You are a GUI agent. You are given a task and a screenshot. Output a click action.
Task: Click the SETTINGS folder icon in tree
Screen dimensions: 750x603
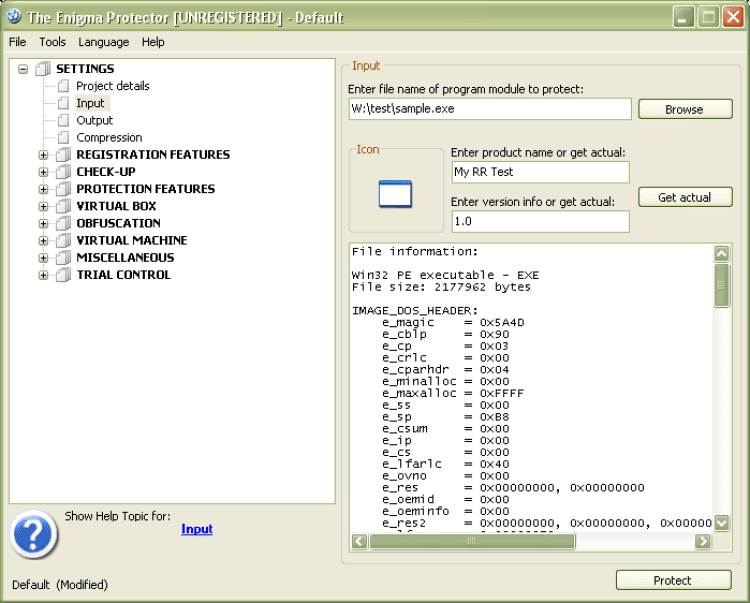coord(43,69)
